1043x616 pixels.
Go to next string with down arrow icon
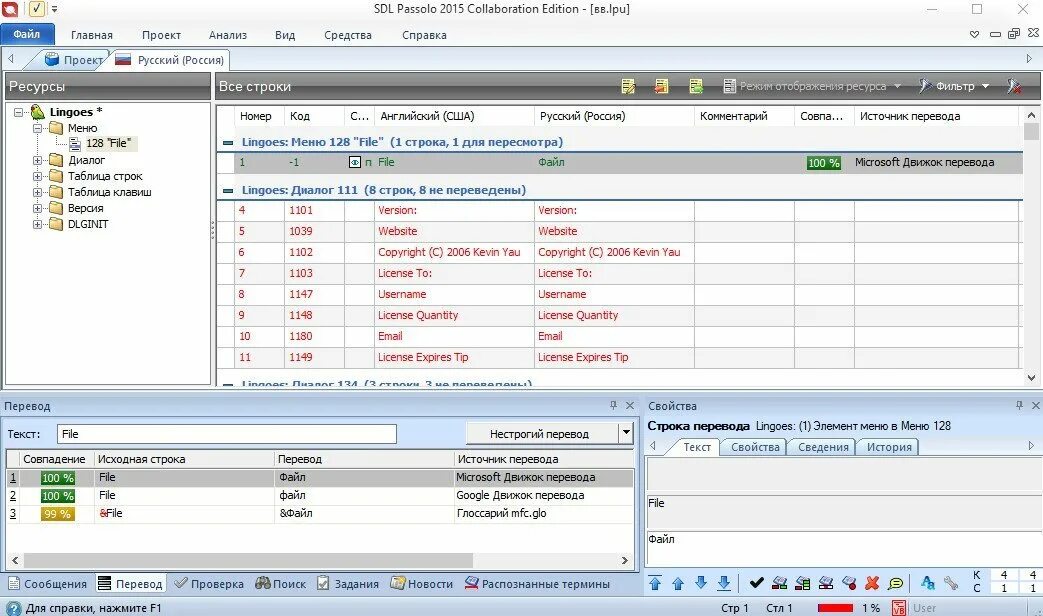(701, 583)
